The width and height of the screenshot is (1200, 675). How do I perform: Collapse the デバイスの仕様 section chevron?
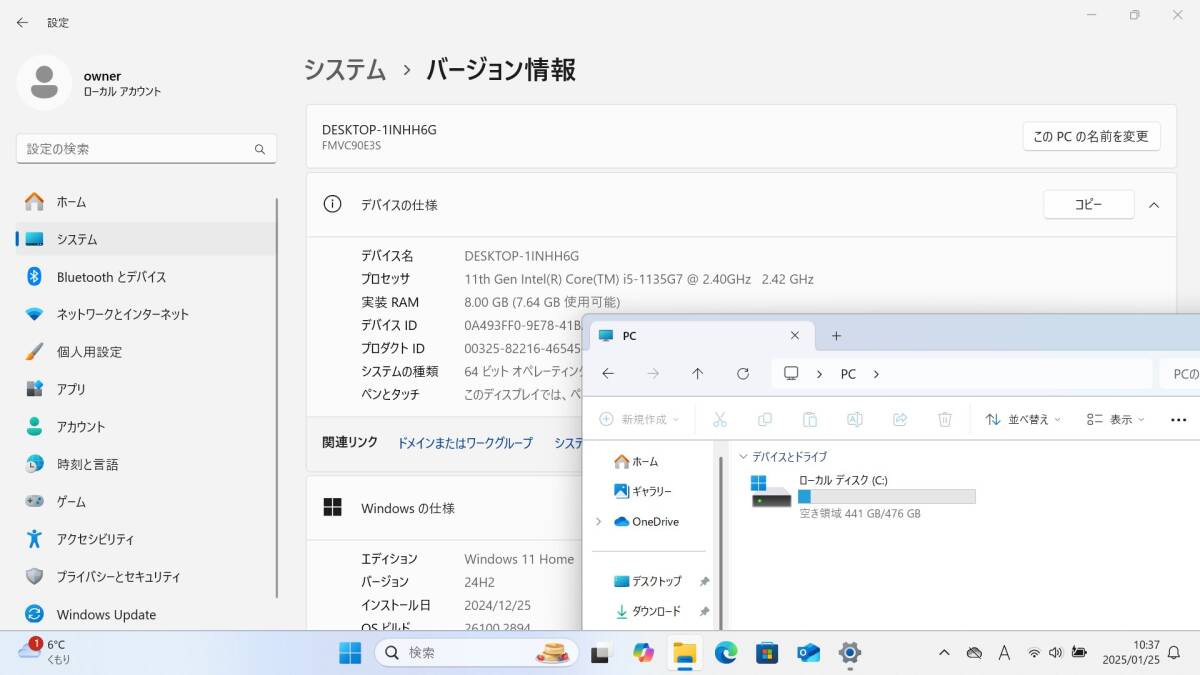coord(1153,204)
